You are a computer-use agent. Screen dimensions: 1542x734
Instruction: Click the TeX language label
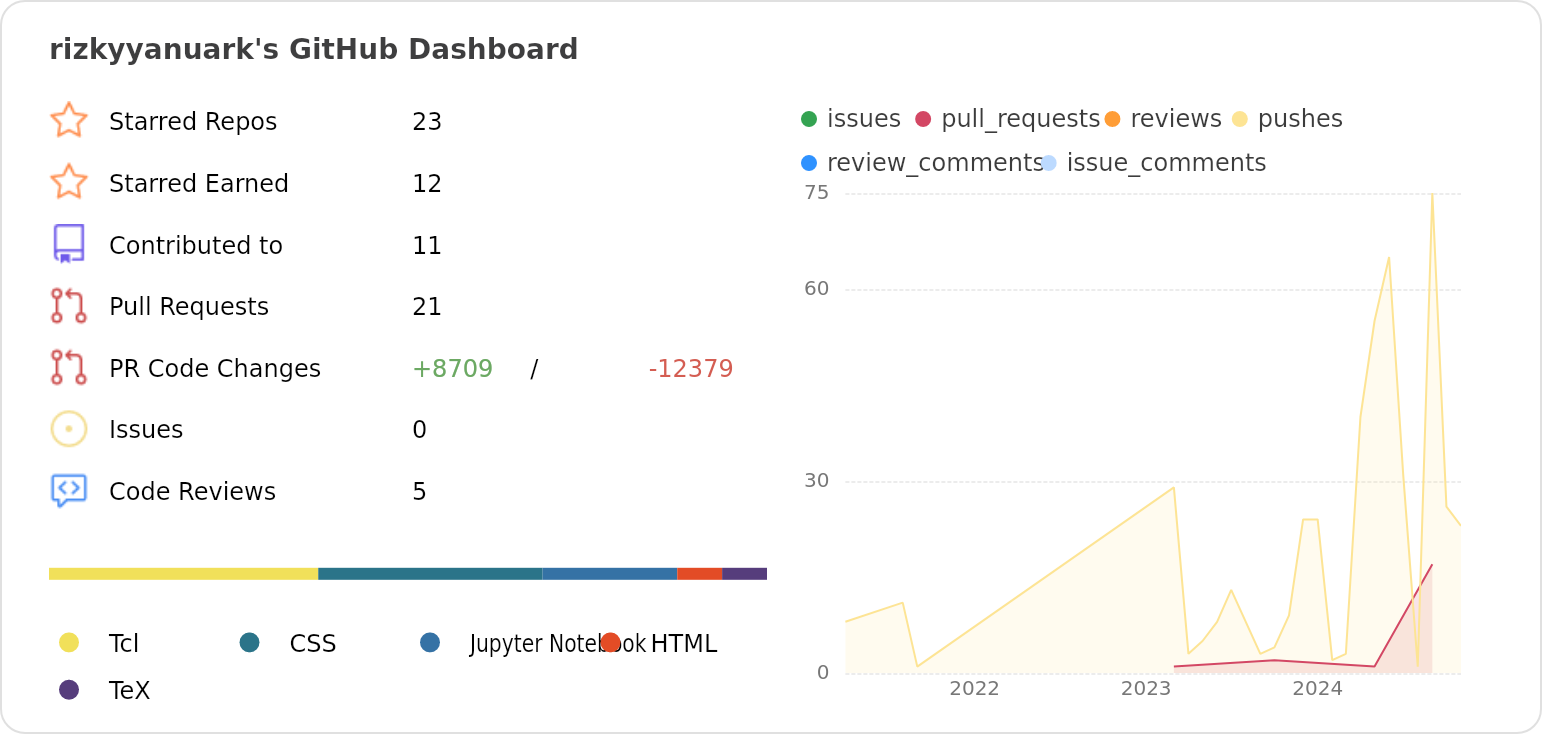coord(130,691)
